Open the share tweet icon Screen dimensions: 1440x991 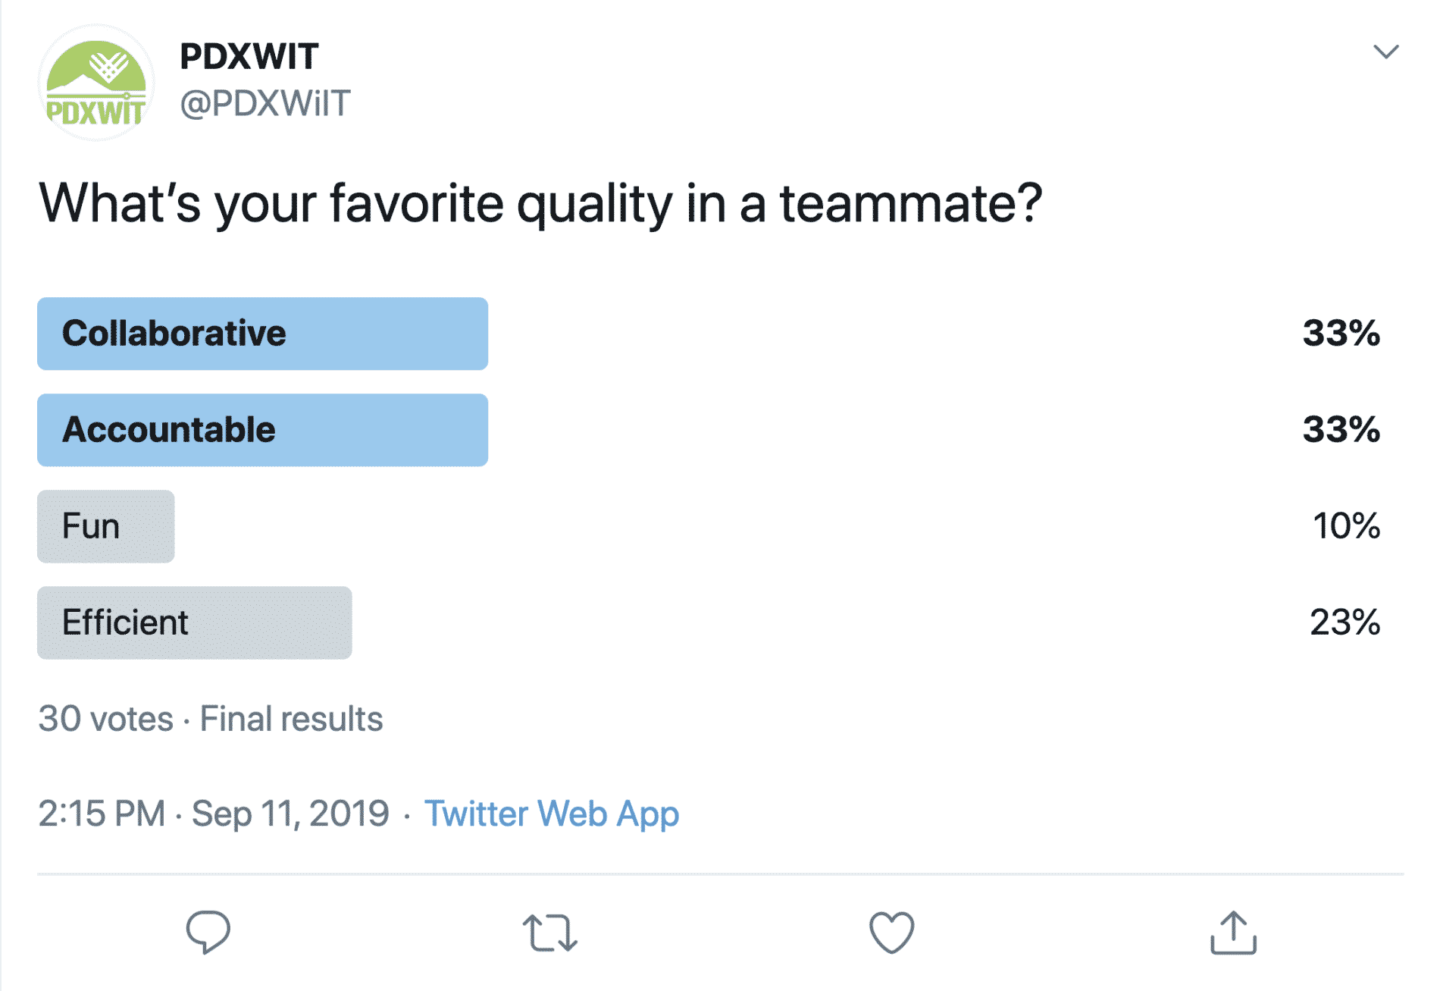pos(1233,933)
